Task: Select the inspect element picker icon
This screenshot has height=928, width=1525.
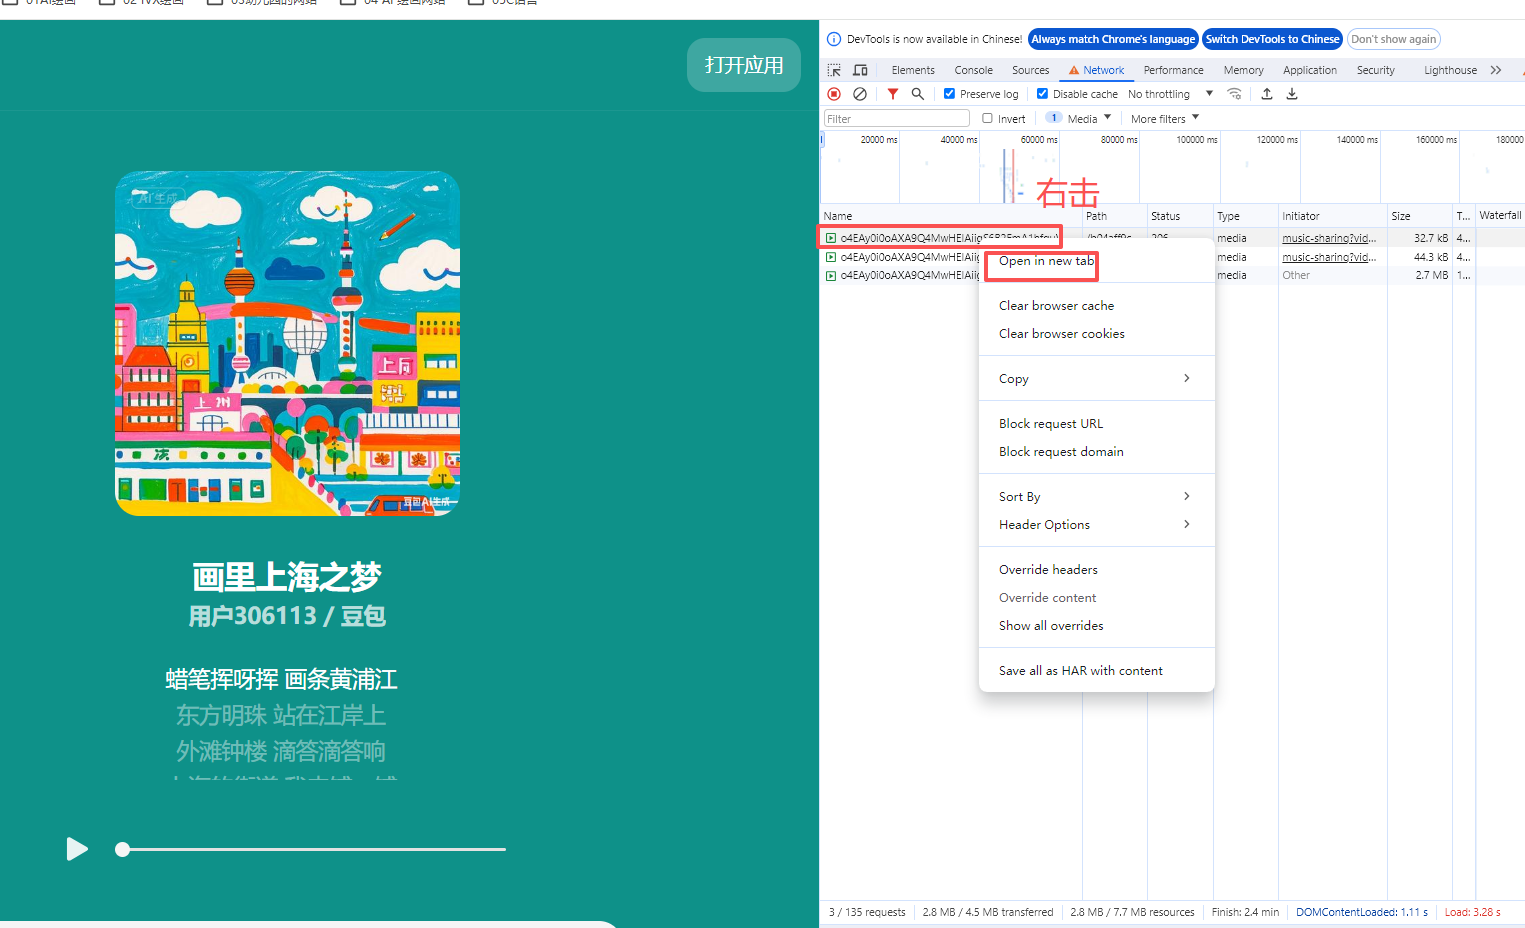Action: tap(834, 70)
